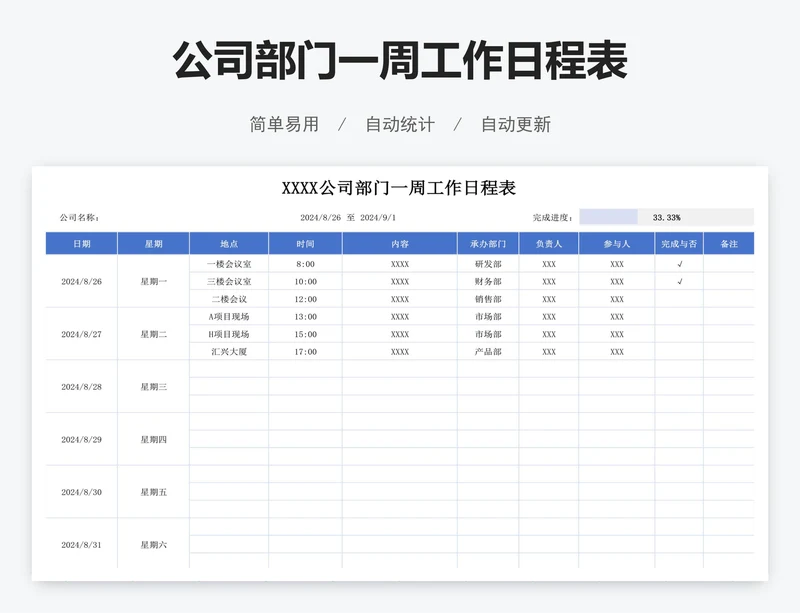Select the 承办部门 column header
Screen dimensions: 800x613
click(x=488, y=243)
